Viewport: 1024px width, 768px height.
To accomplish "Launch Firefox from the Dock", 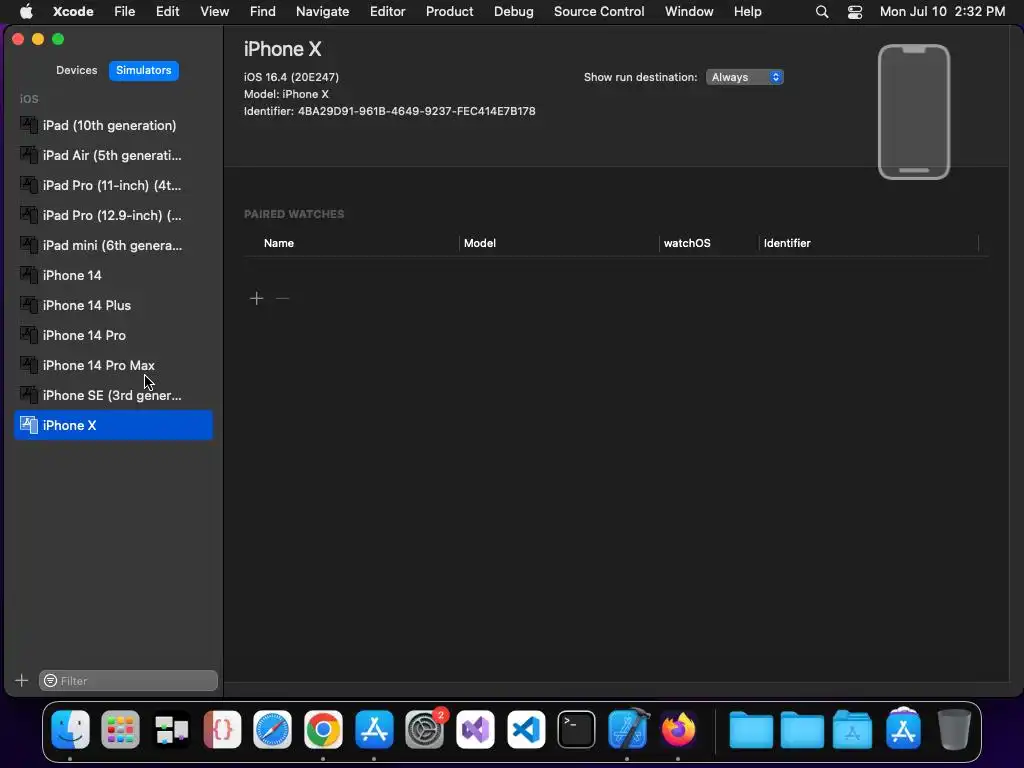I will coord(678,729).
